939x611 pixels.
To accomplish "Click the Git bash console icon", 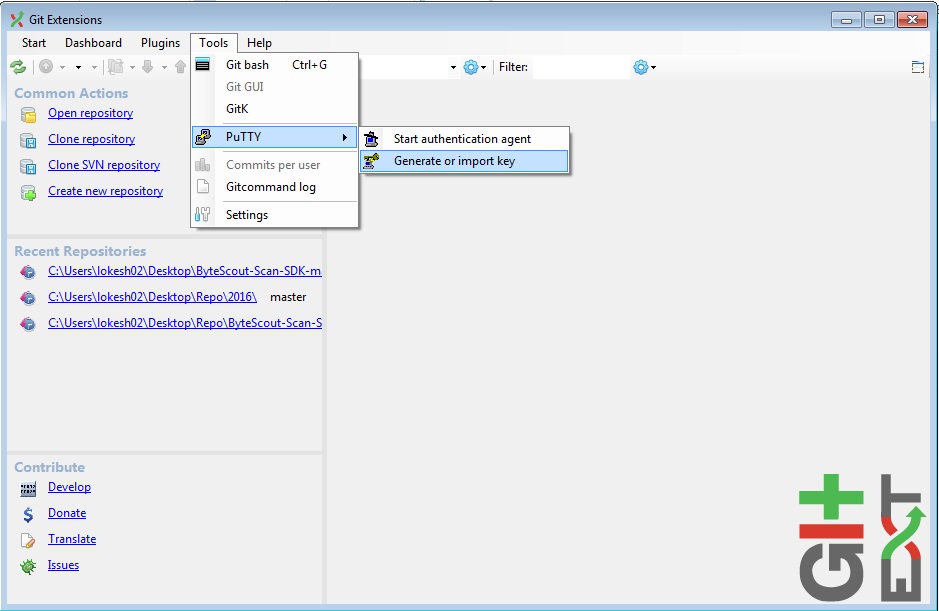I will point(202,65).
